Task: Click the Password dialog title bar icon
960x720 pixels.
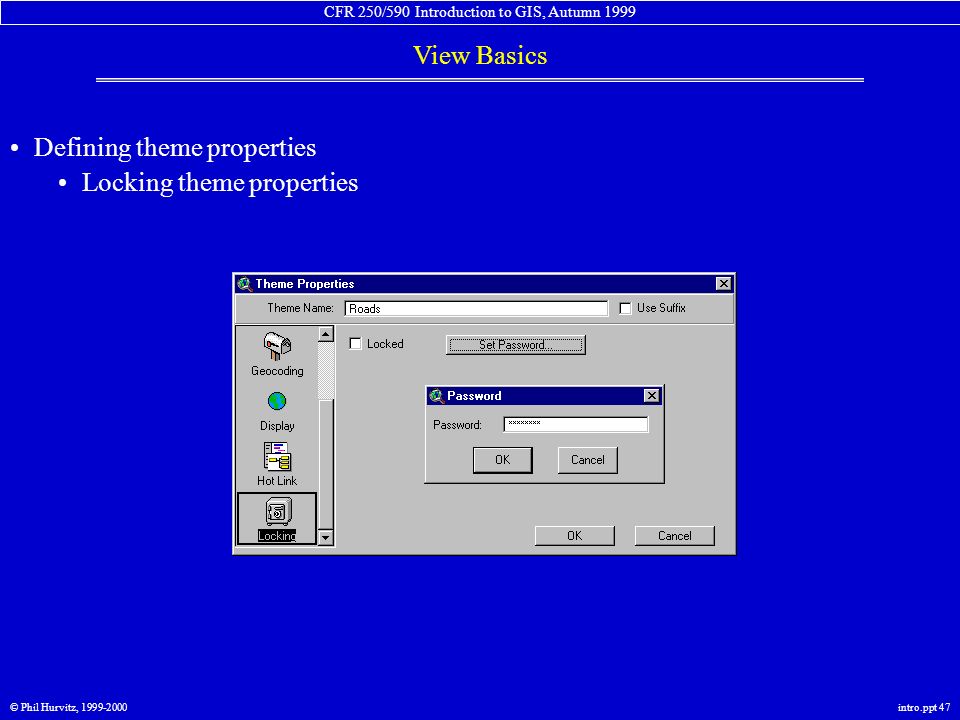Action: (x=437, y=396)
